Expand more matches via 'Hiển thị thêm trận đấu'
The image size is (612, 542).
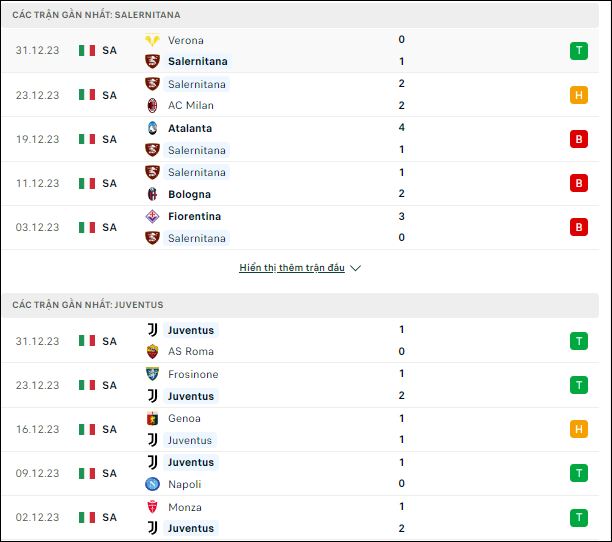click(x=292, y=268)
